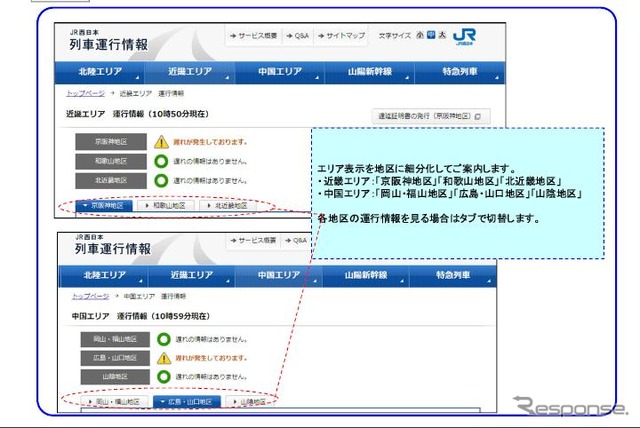Click 遅れが発生しております text for 京阪神地区
640x428 pixels.
(x=210, y=142)
